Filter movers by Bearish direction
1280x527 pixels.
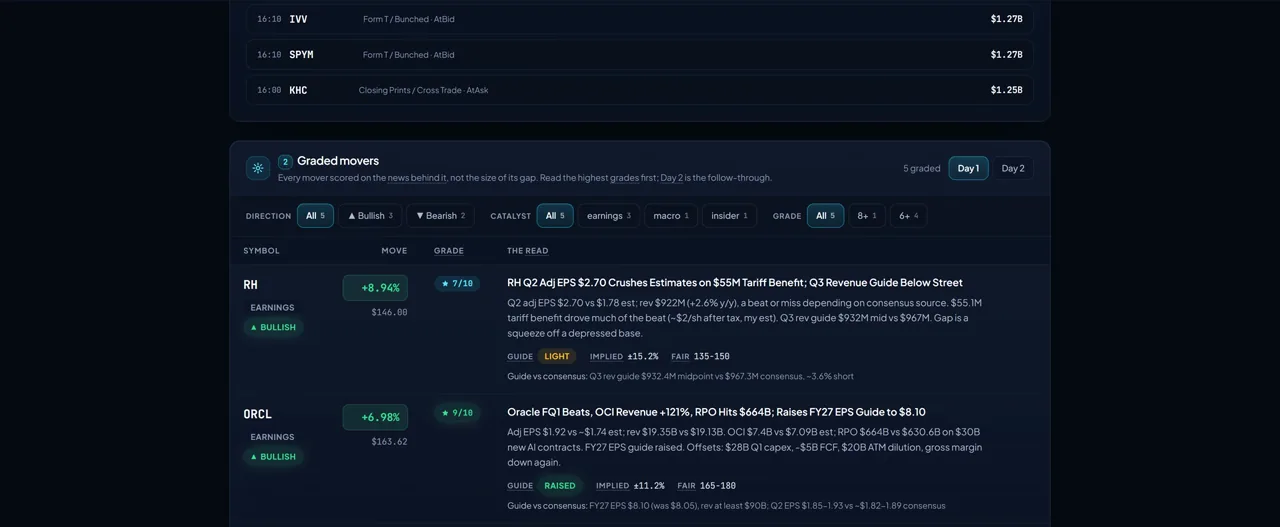[440, 215]
